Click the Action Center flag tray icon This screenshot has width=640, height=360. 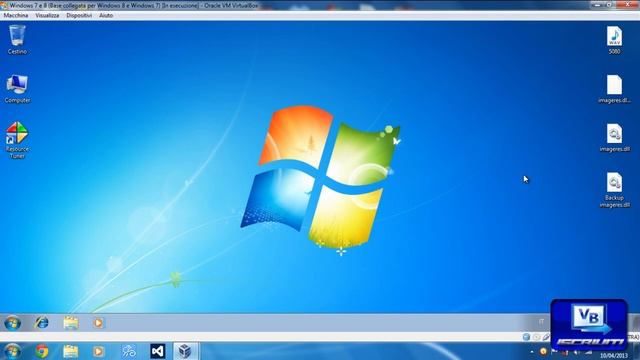(x=554, y=351)
